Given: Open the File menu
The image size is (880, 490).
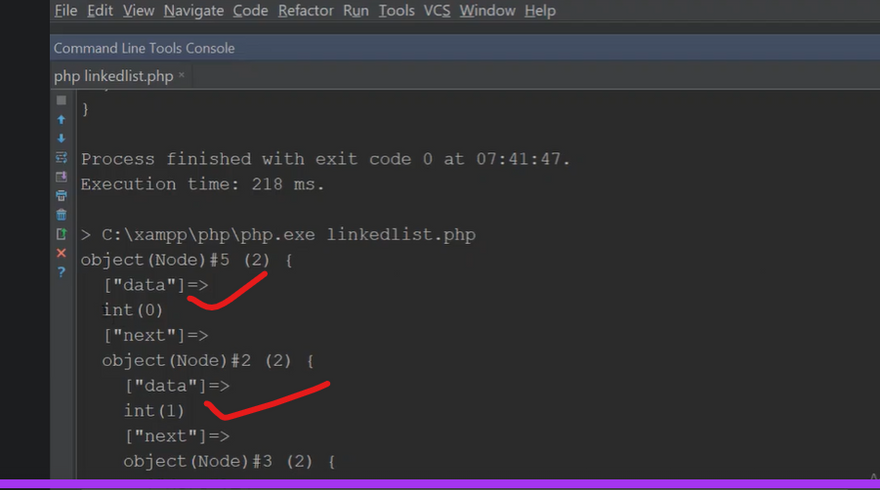Looking at the screenshot, I should (65, 11).
